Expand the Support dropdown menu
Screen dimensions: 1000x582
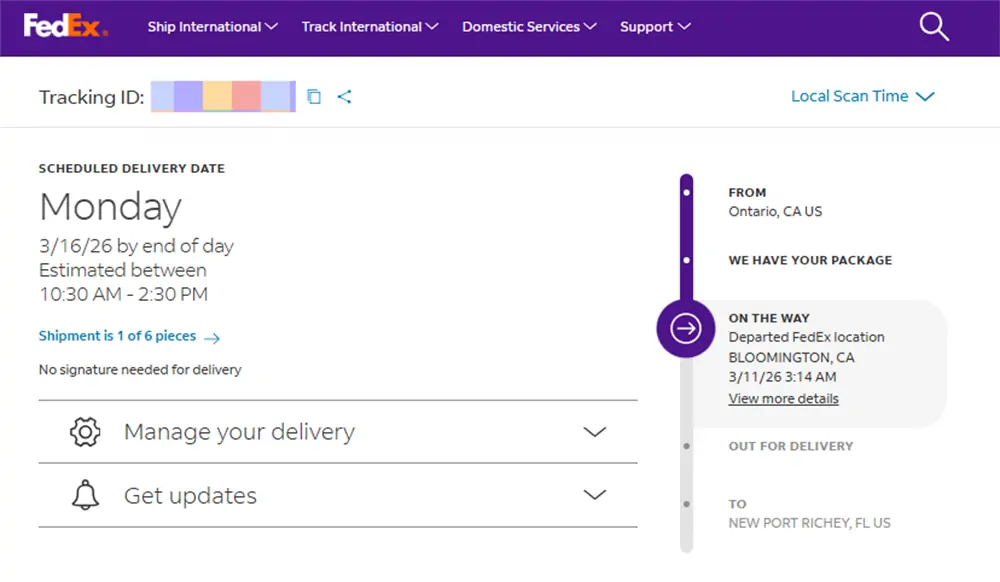pyautogui.click(x=655, y=27)
